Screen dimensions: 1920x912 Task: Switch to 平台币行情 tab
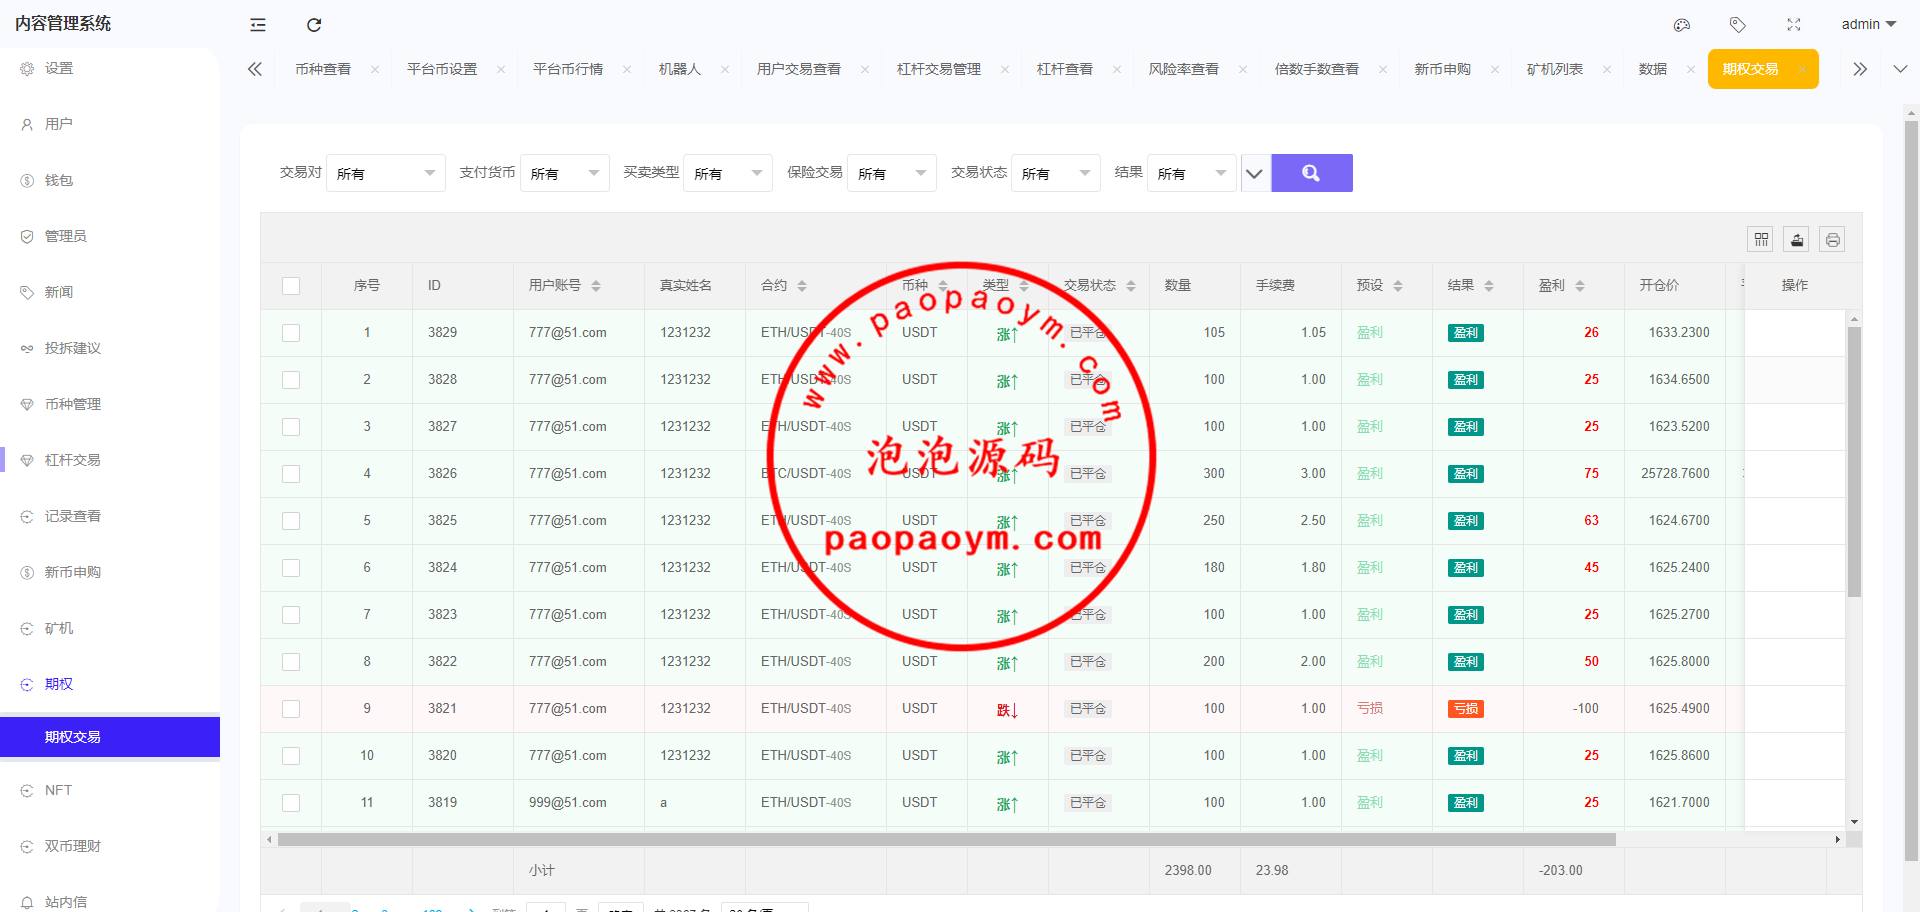(x=568, y=69)
